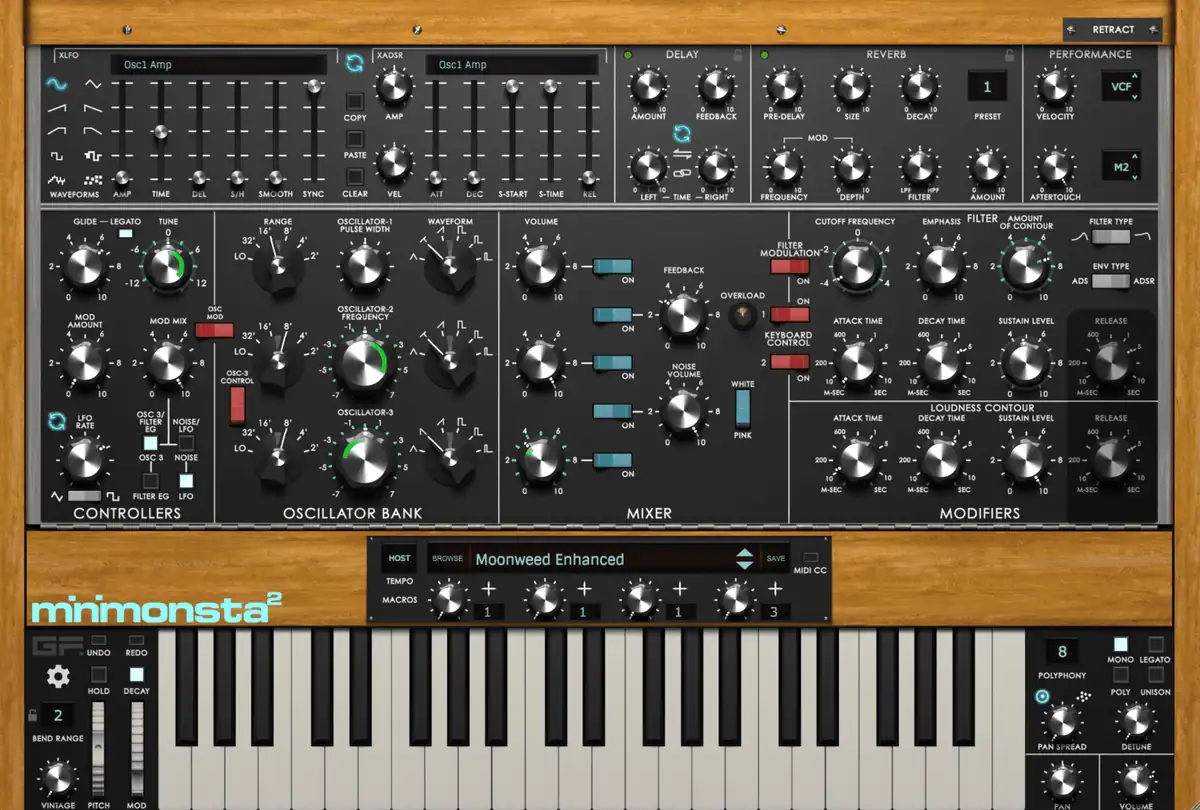Click the BROWSE preset button
Image resolution: width=1200 pixels, height=810 pixels.
(447, 559)
